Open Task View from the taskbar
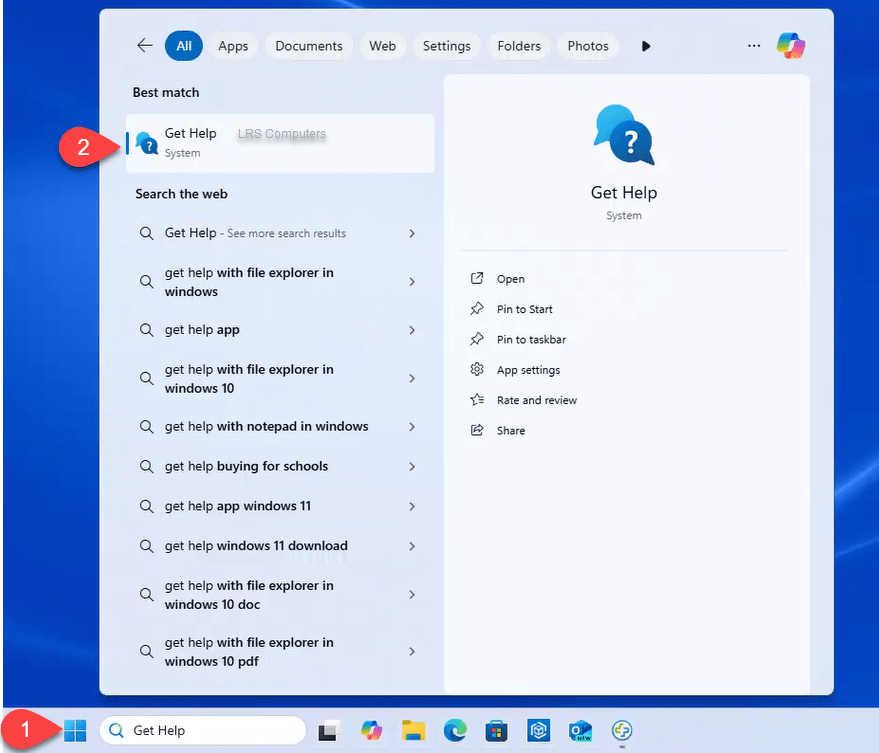Viewport: 879px width, 753px height. tap(329, 731)
